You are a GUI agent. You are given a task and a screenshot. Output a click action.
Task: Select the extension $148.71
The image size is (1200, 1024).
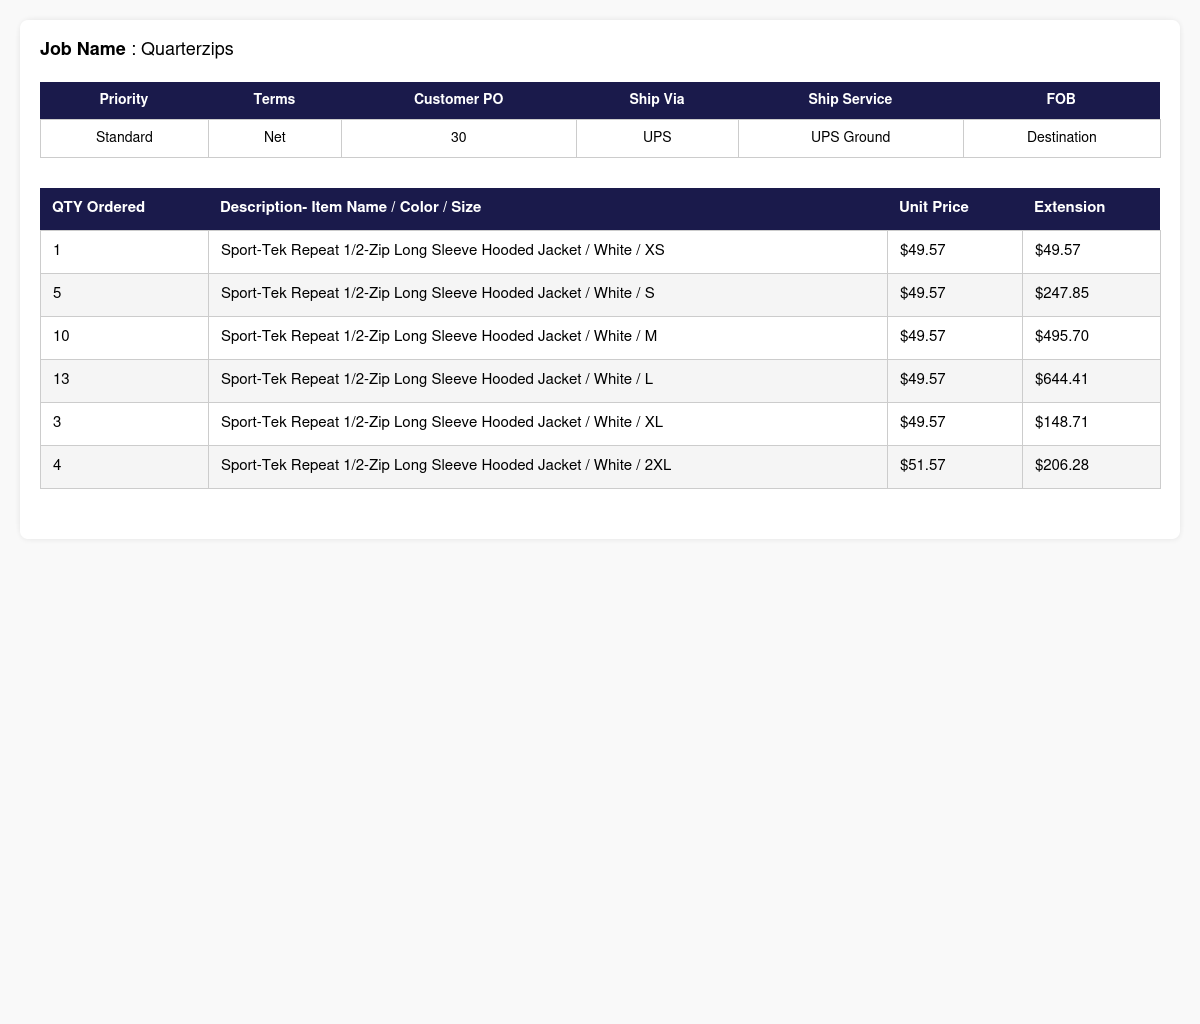click(1091, 423)
